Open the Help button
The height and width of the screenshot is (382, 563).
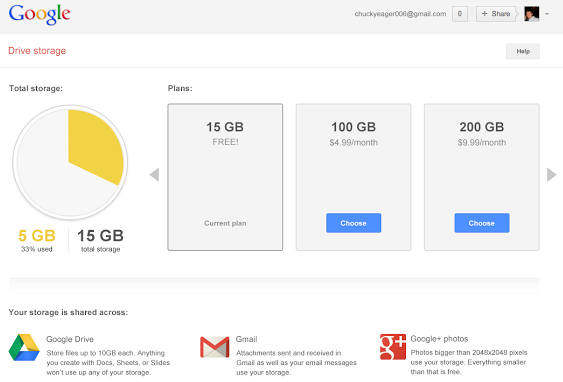point(523,51)
